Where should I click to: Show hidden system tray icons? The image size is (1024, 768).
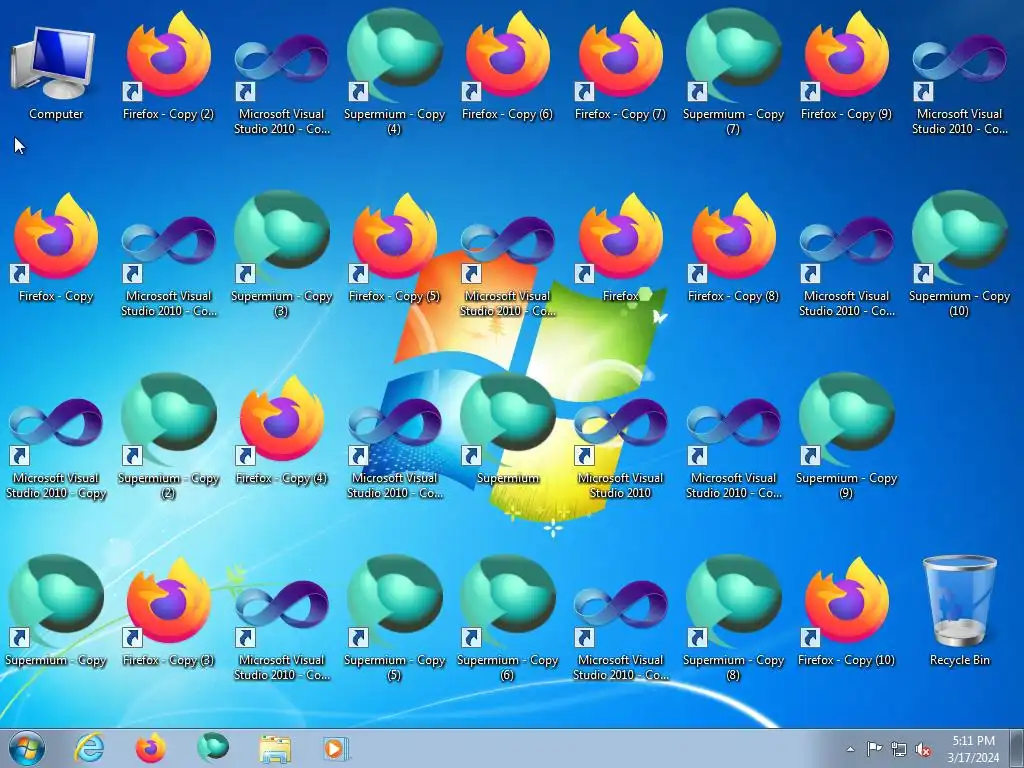(850, 750)
